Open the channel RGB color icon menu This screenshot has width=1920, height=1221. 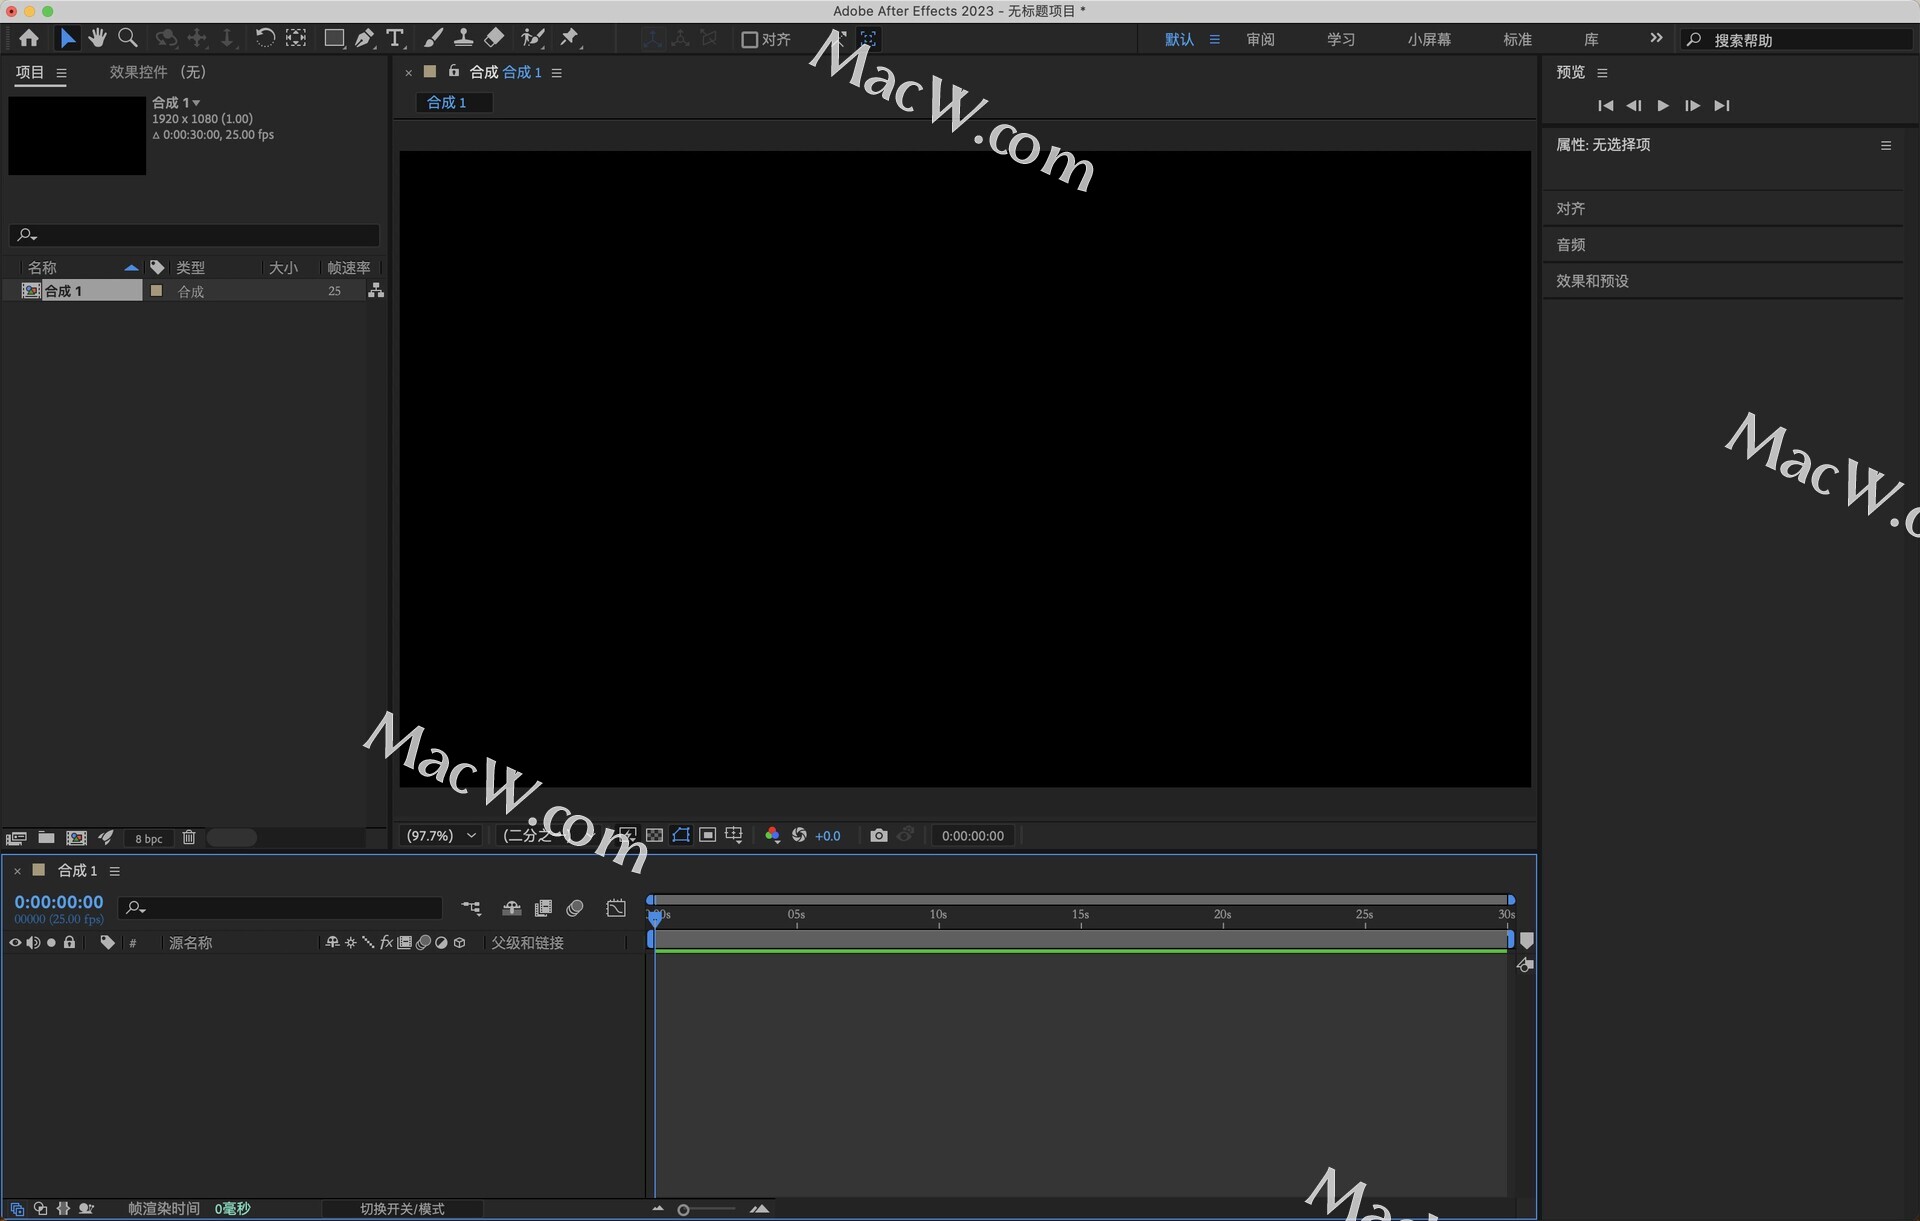click(772, 835)
